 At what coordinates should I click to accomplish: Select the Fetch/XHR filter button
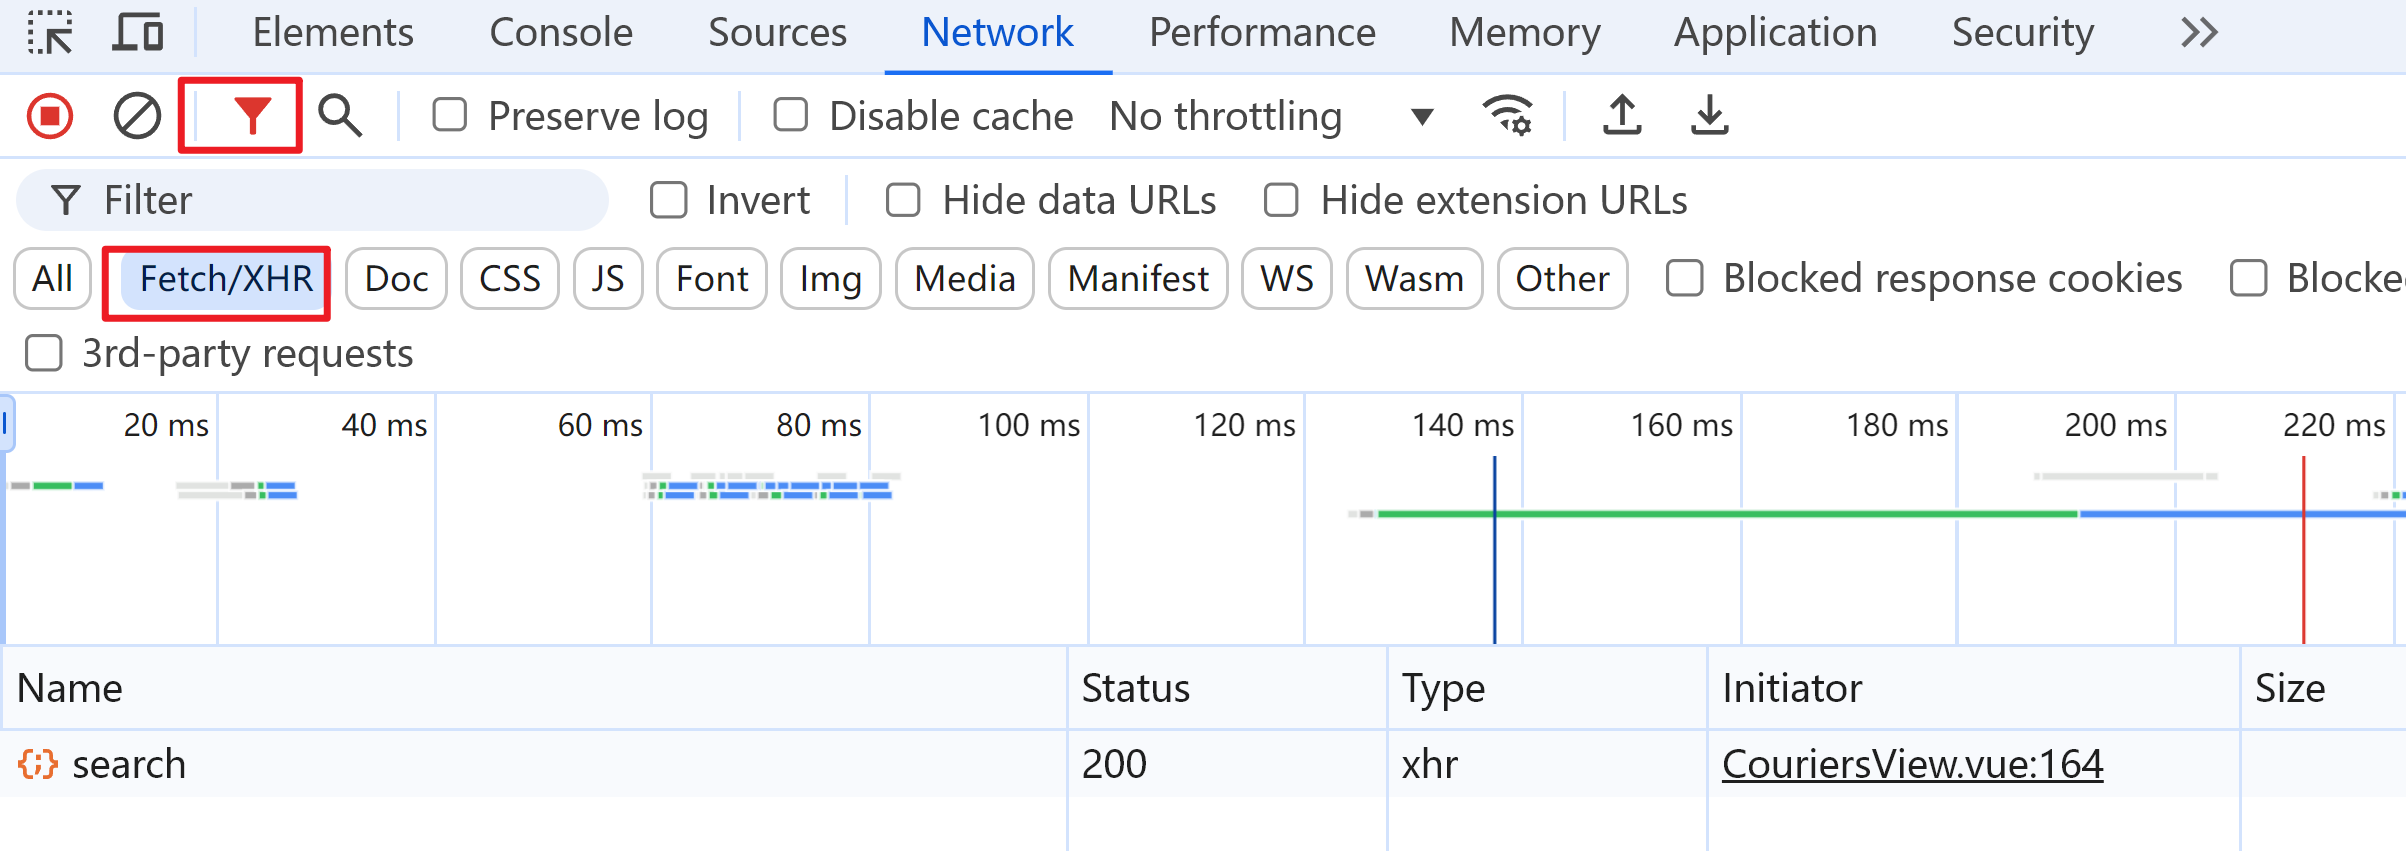(x=226, y=279)
